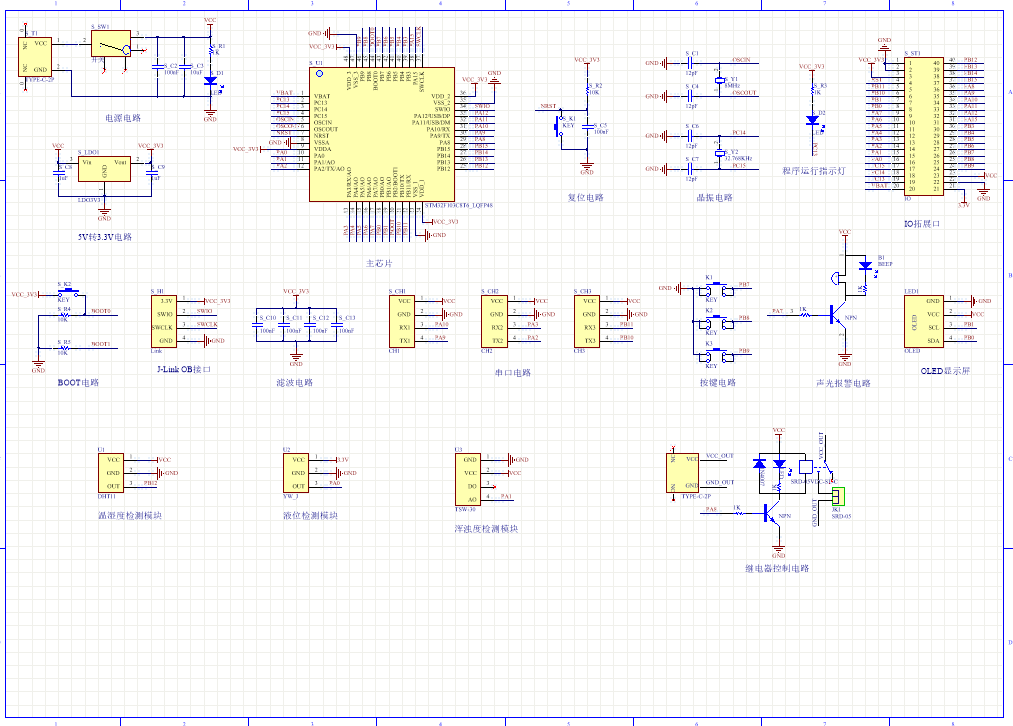This screenshot has width=1013, height=726.
Task: Click the 滤波电路 section label
Action: [x=295, y=382]
